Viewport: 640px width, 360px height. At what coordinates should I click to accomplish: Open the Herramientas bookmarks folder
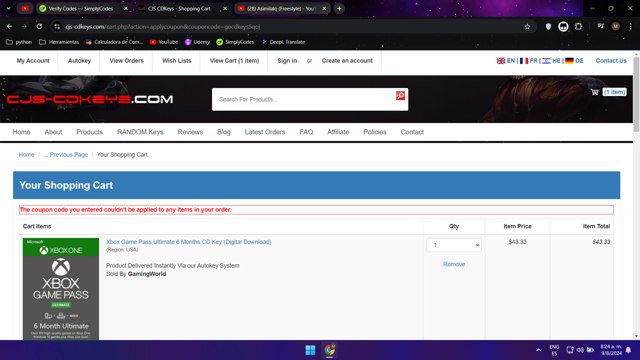pos(59,42)
